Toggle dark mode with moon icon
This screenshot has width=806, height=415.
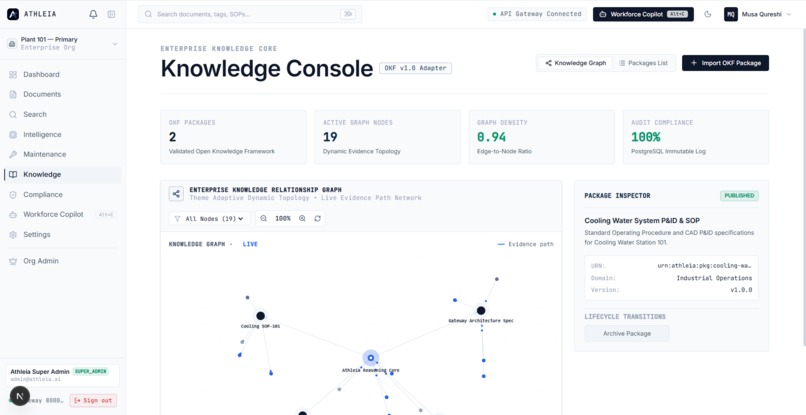[708, 14]
